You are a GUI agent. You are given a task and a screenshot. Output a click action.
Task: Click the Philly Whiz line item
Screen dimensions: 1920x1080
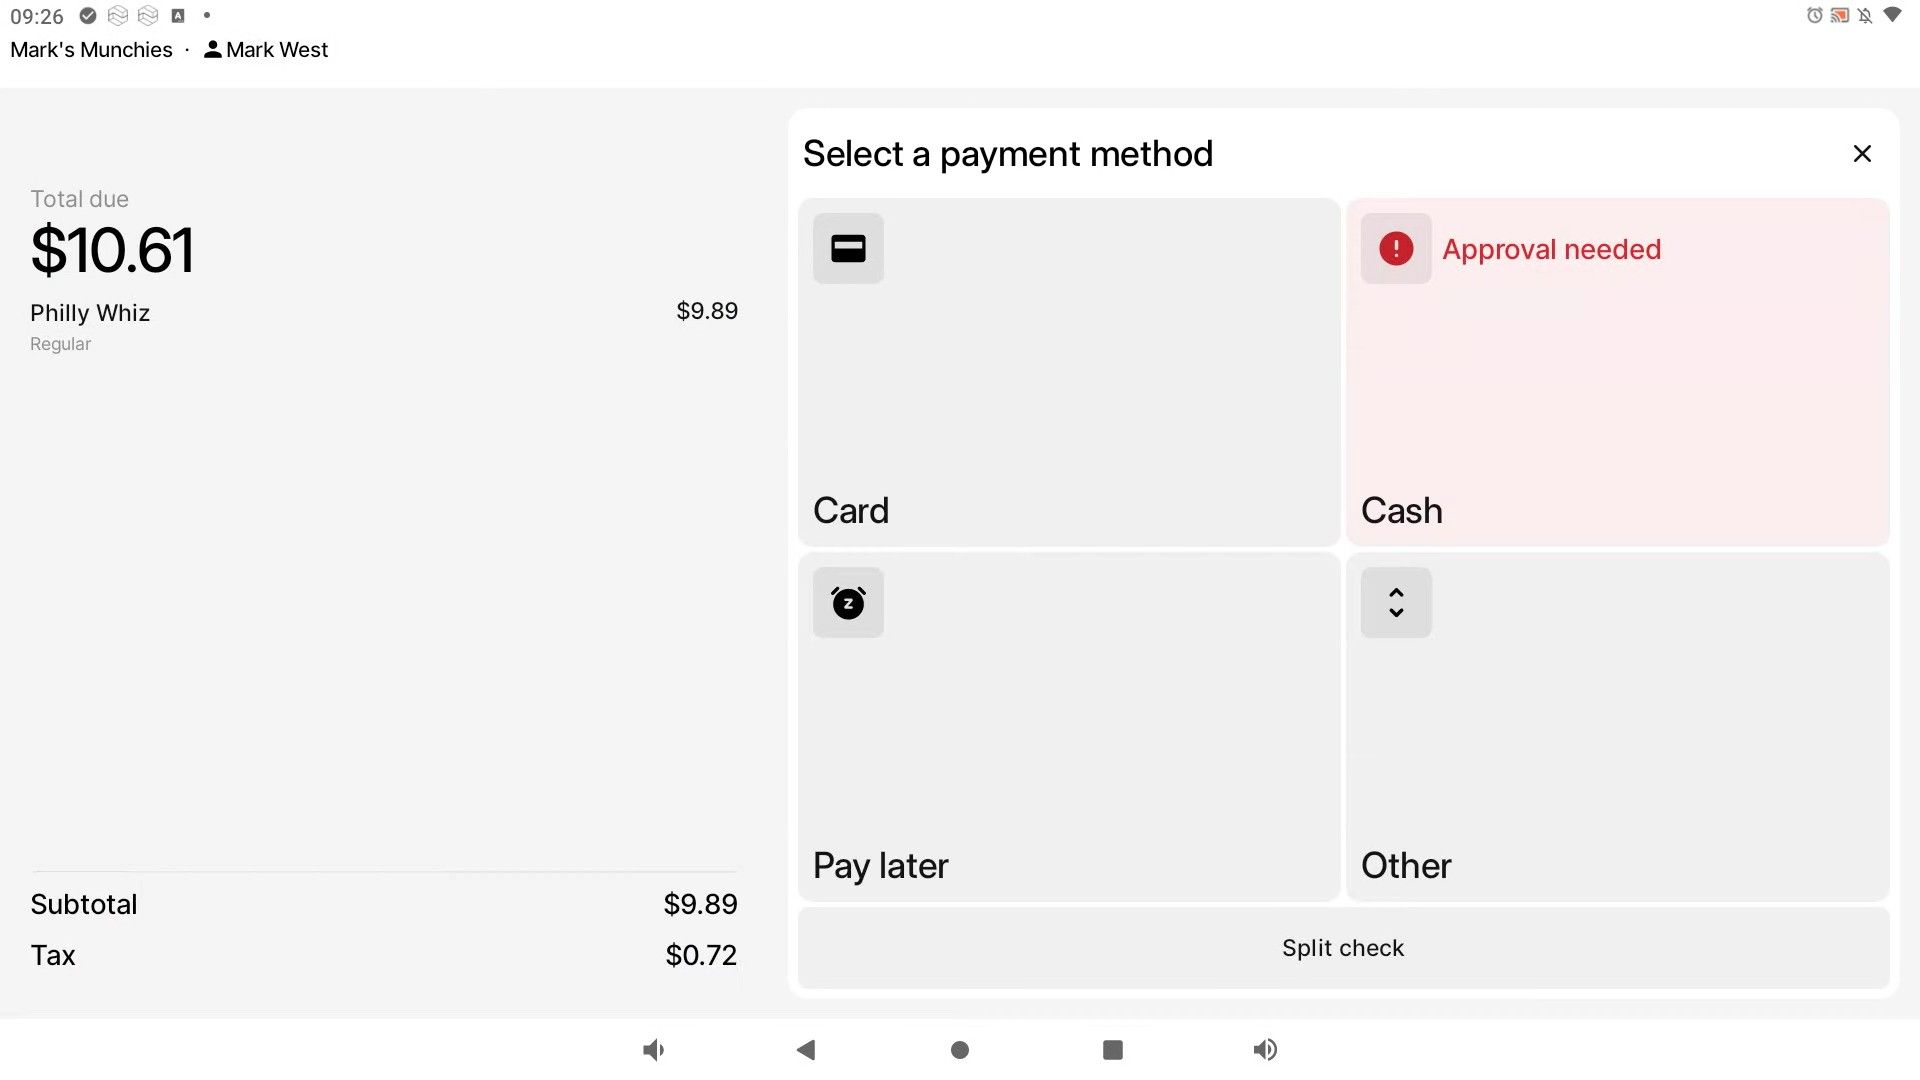coord(90,313)
